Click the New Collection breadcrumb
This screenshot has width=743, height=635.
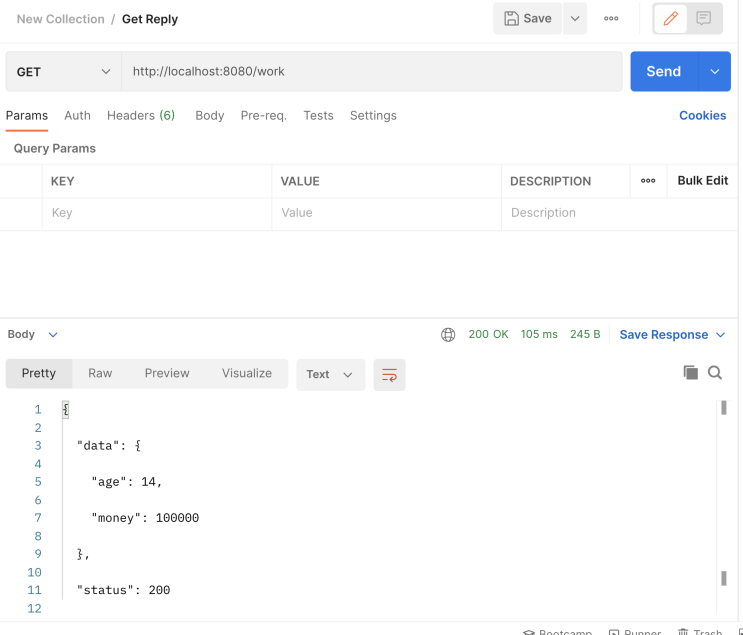click(x=61, y=19)
